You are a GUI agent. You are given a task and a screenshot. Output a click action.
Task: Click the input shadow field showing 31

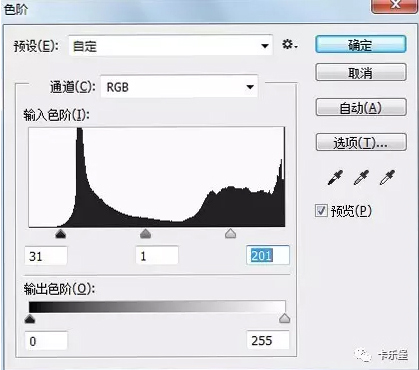pos(46,256)
